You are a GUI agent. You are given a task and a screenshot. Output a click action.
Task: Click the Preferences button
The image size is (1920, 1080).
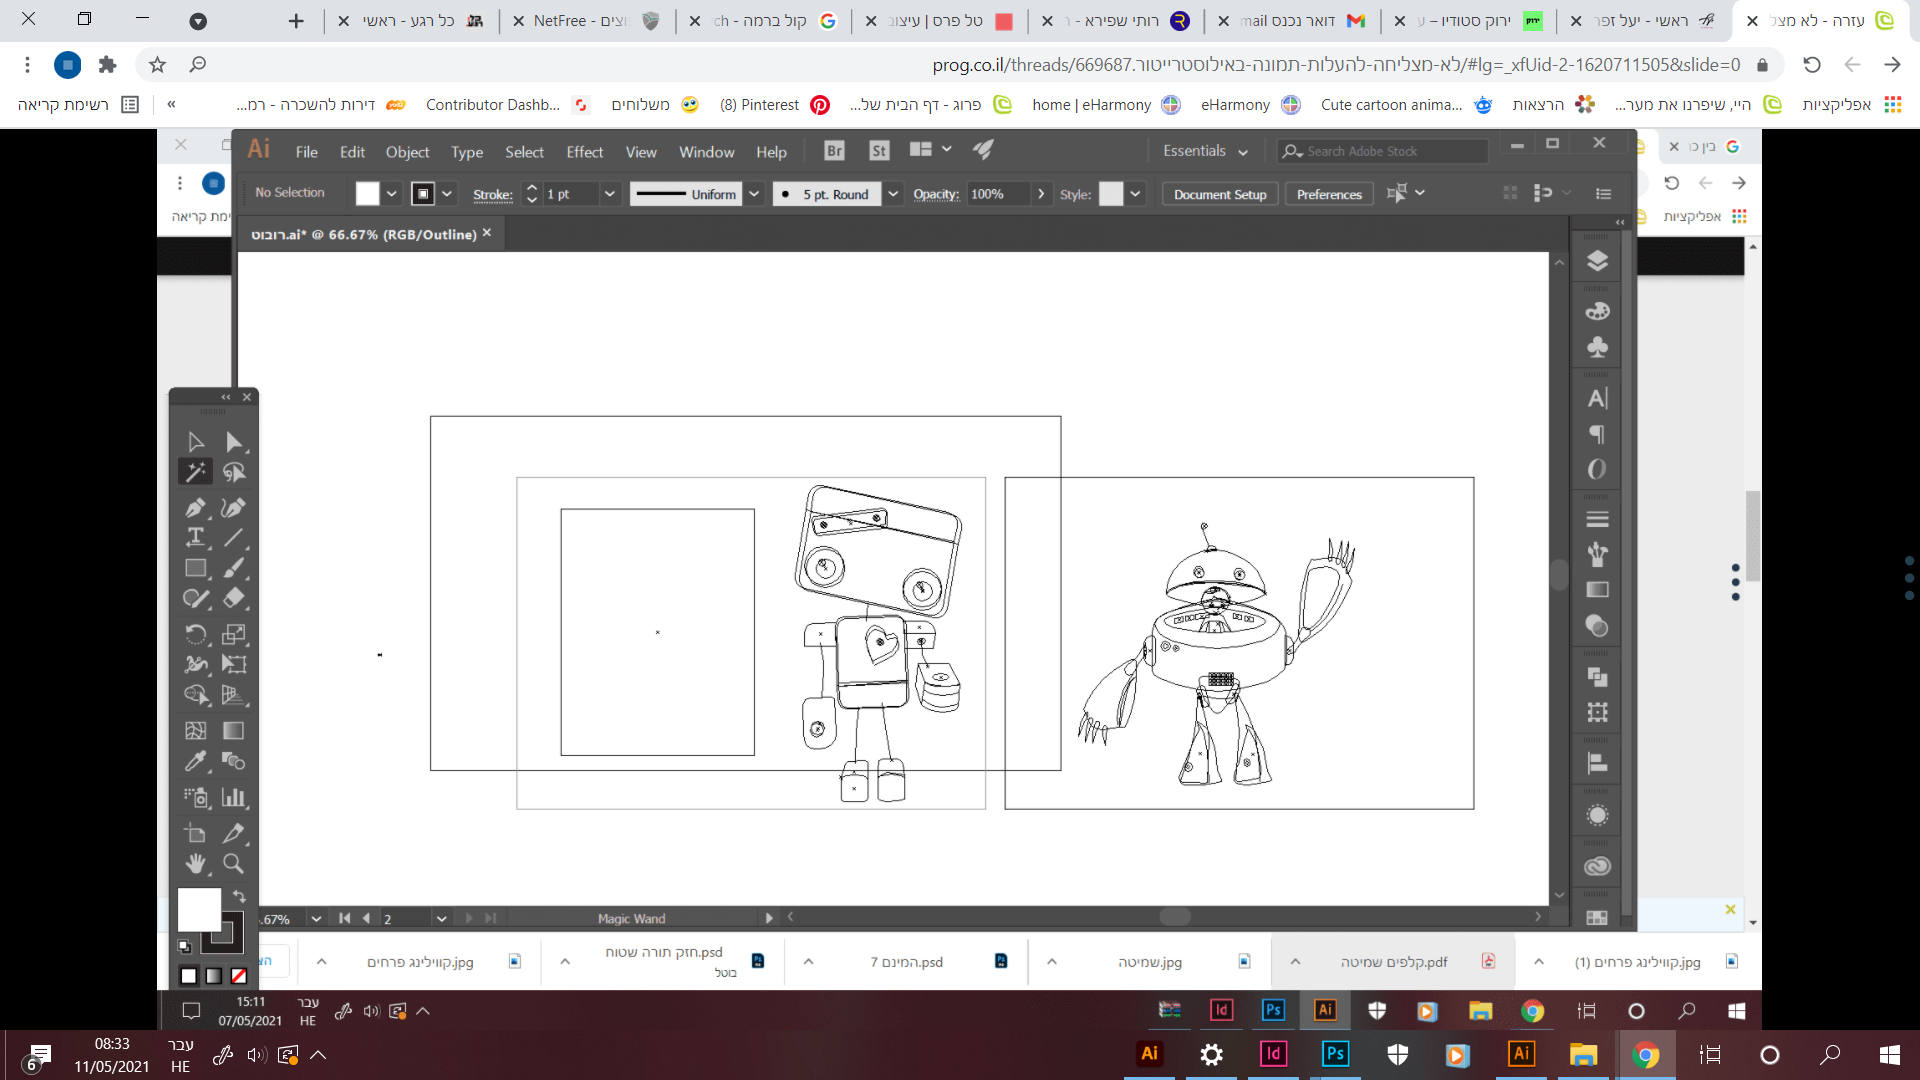(x=1328, y=194)
